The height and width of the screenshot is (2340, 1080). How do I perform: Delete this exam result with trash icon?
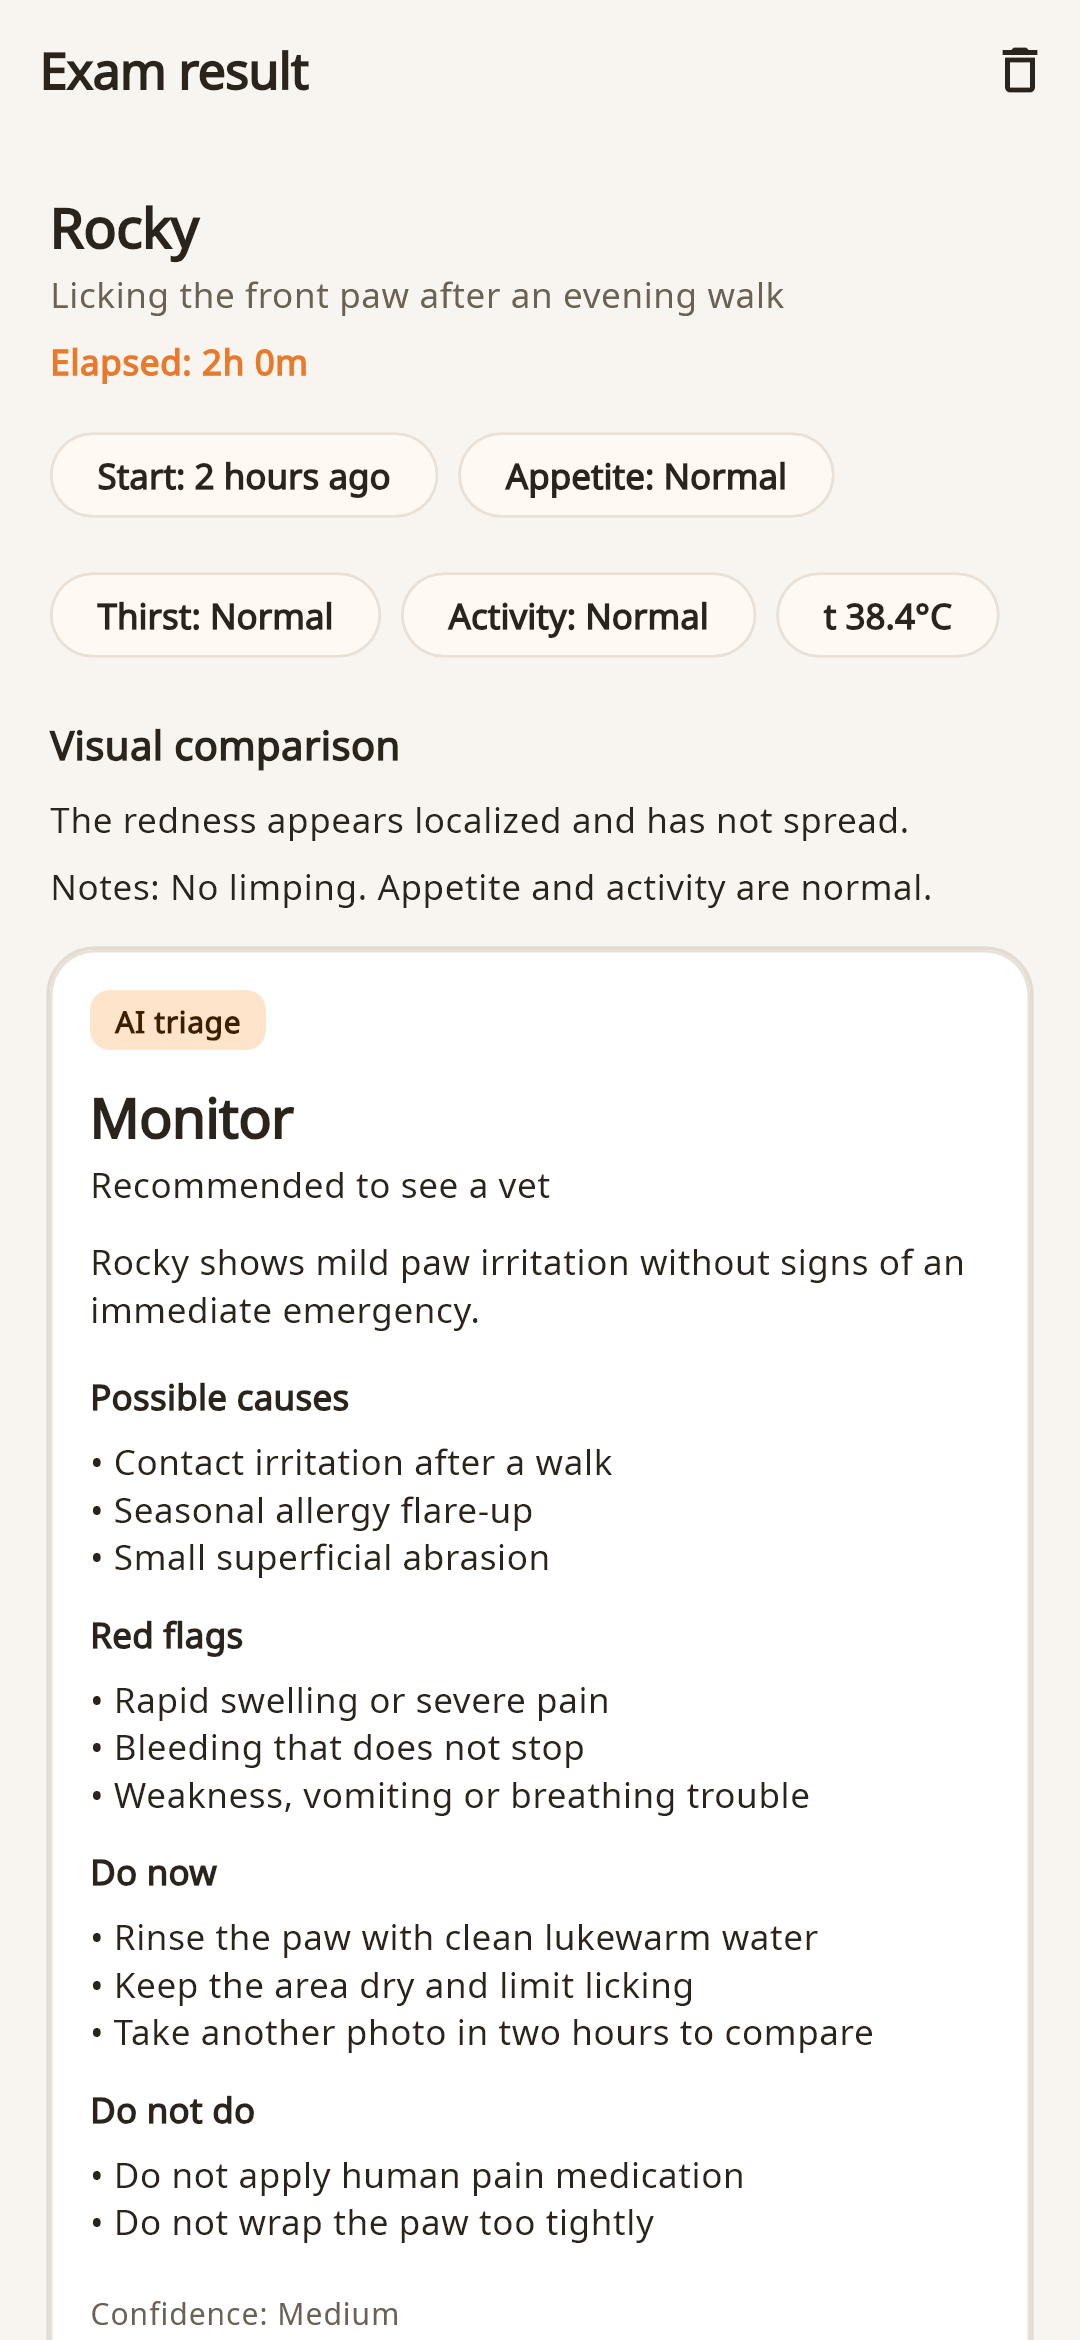point(1019,71)
